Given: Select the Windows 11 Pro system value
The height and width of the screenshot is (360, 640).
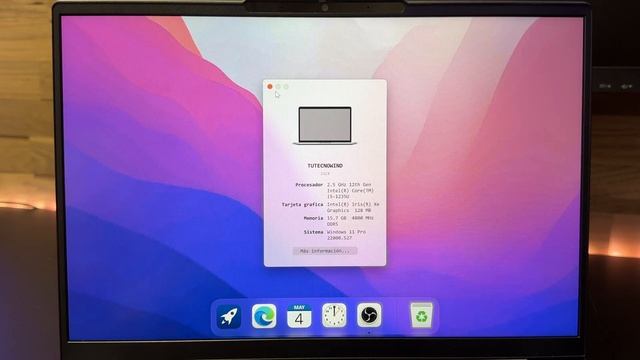Looking at the screenshot, I should pos(346,235).
